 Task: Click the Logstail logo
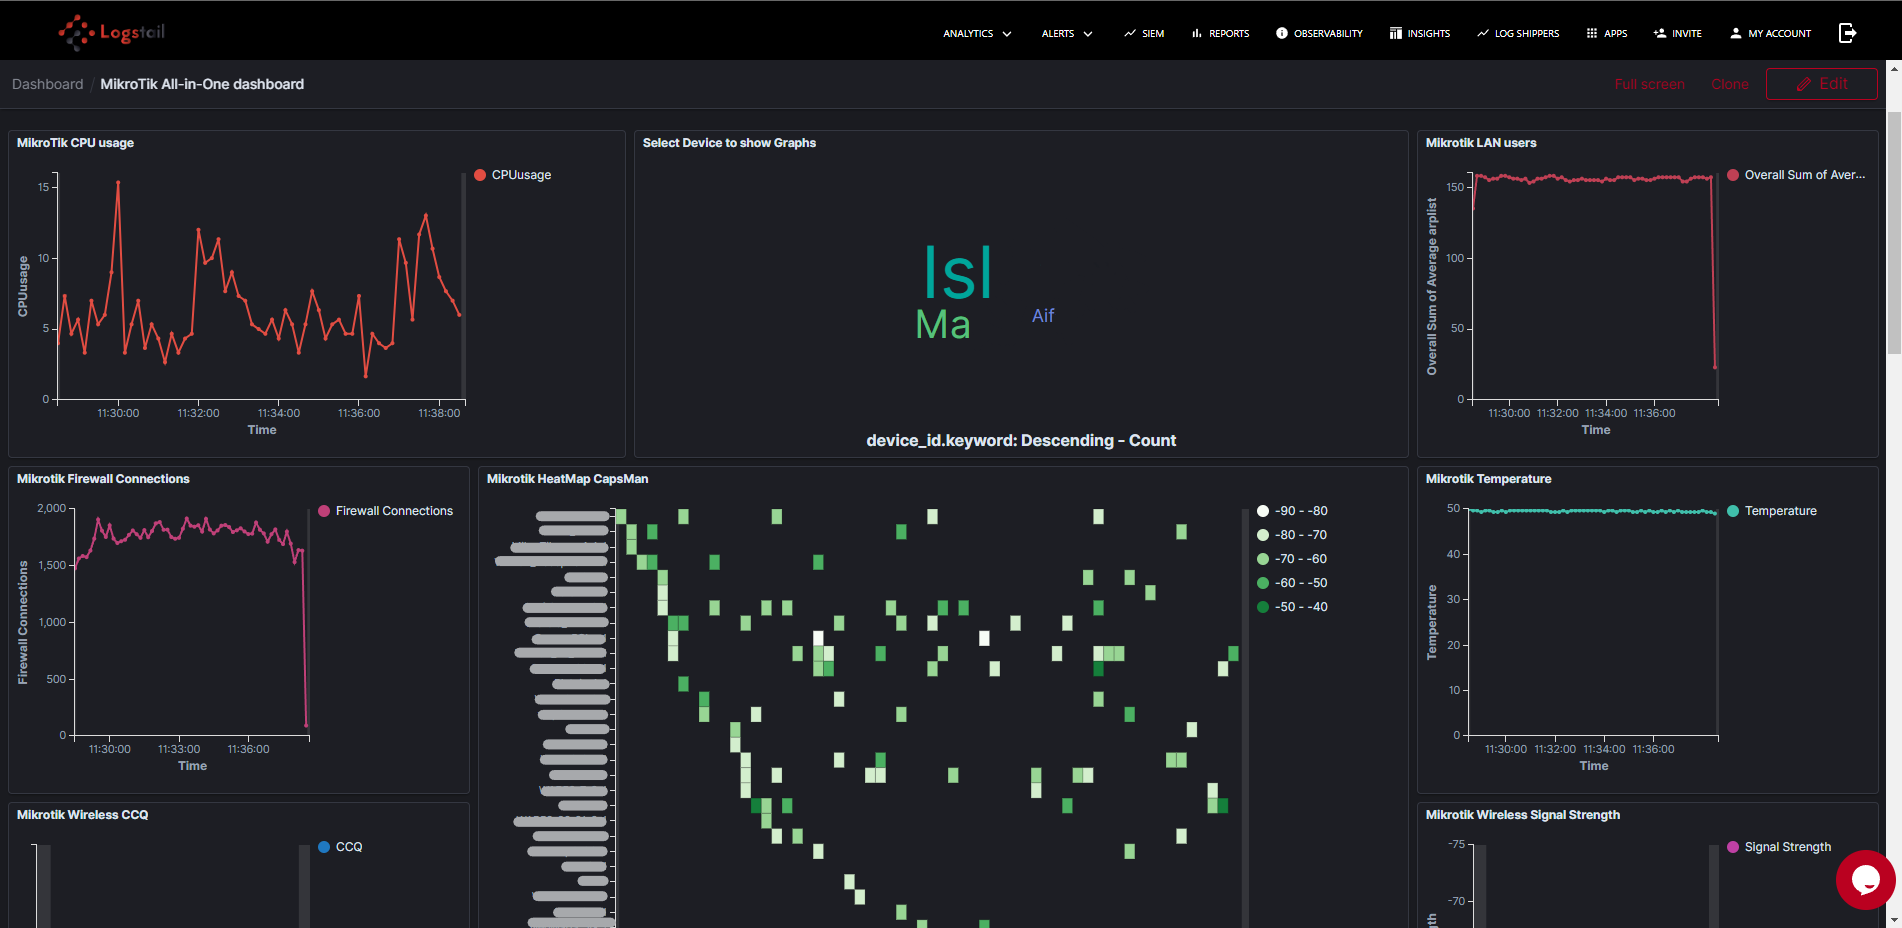pos(111,32)
